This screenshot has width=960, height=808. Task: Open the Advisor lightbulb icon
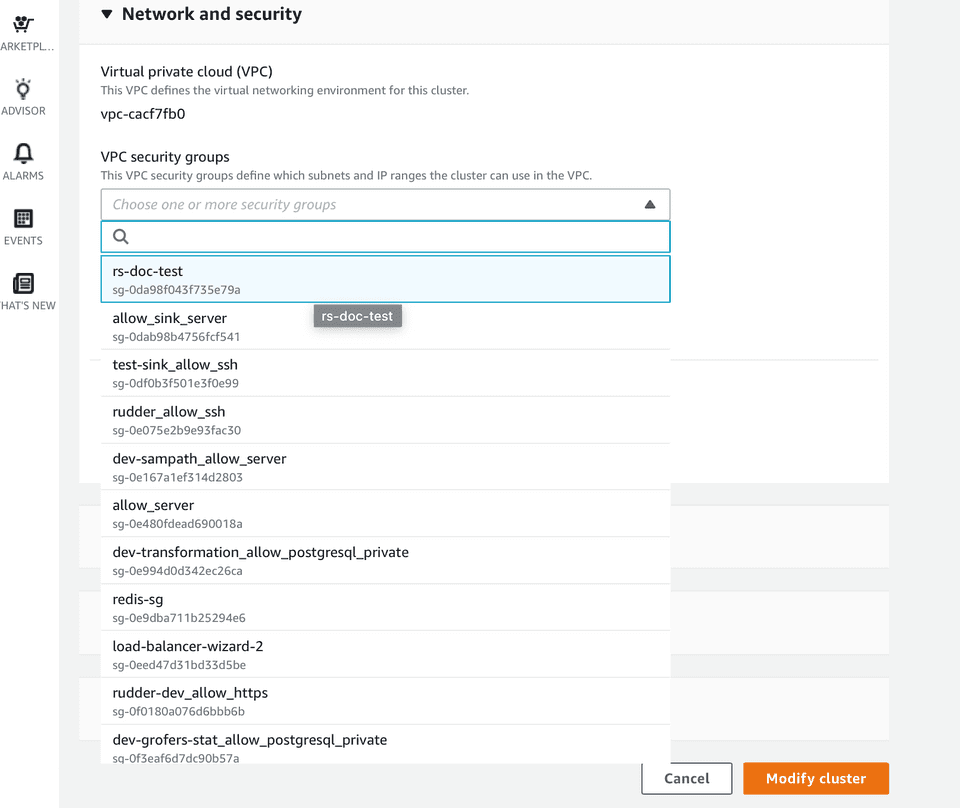tap(24, 90)
